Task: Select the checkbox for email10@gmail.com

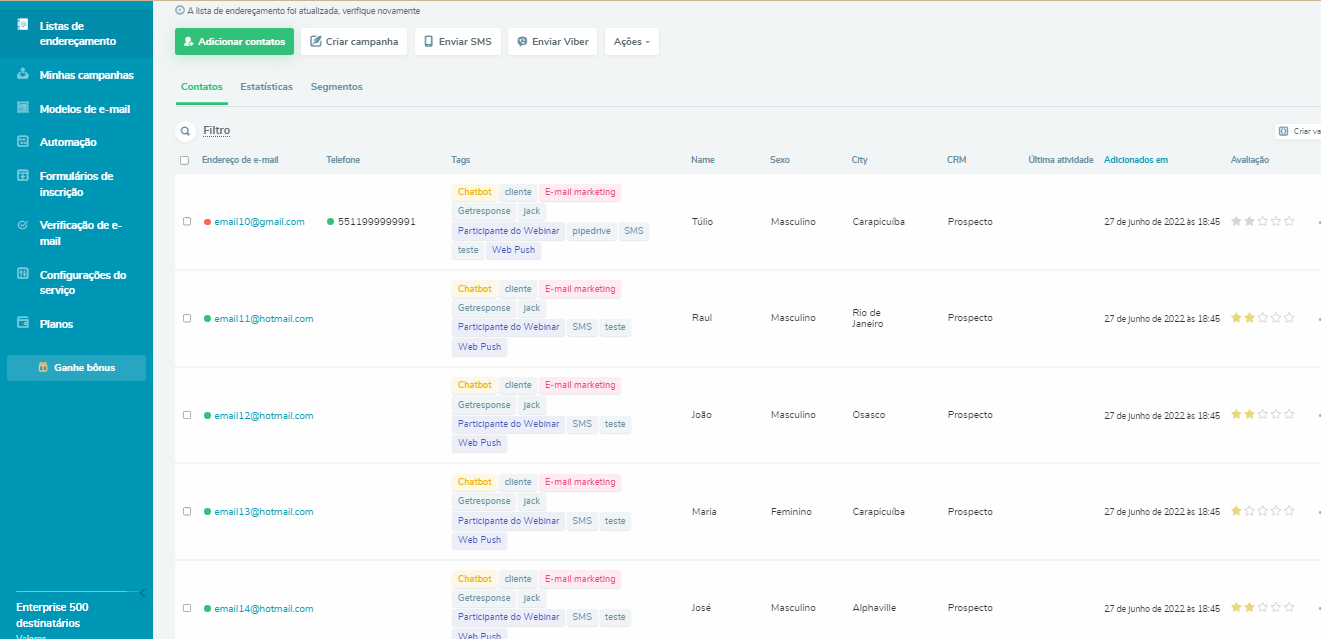Action: coord(187,221)
